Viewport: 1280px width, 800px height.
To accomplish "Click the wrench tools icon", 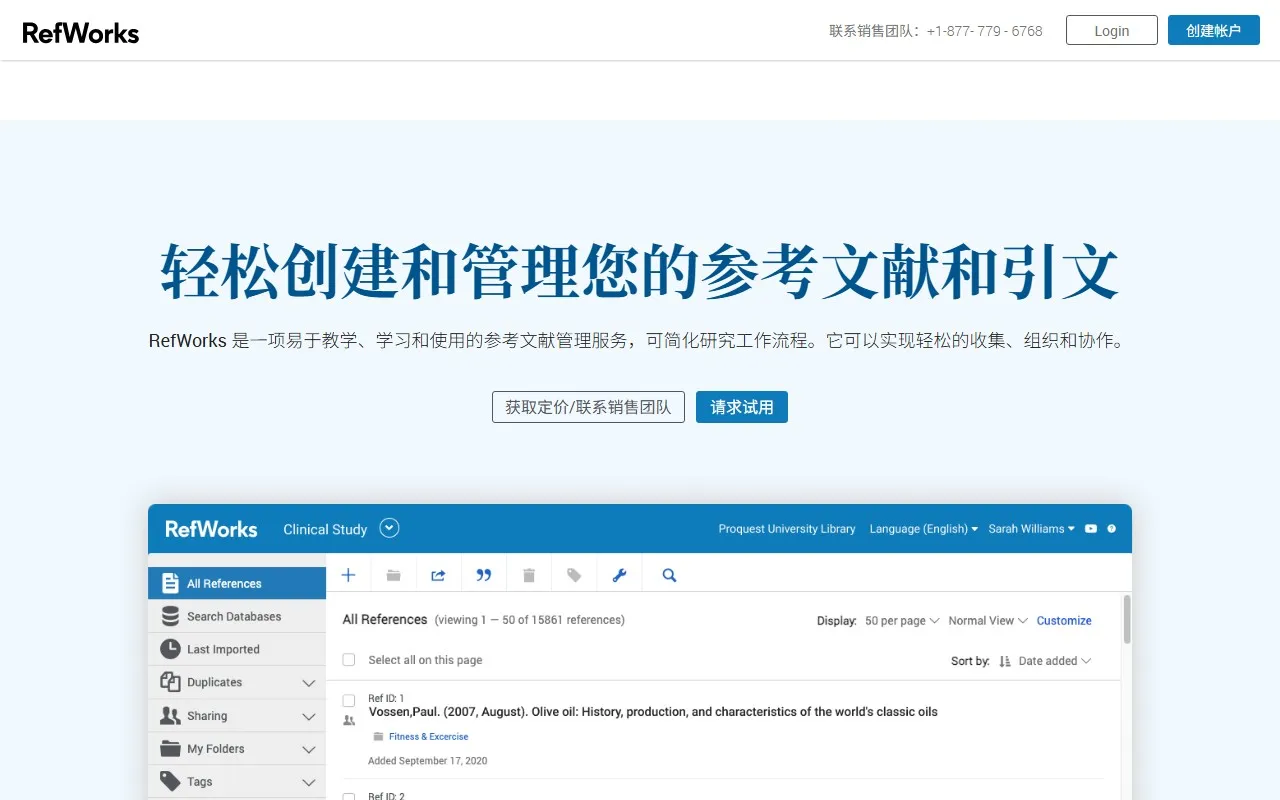I will [619, 575].
